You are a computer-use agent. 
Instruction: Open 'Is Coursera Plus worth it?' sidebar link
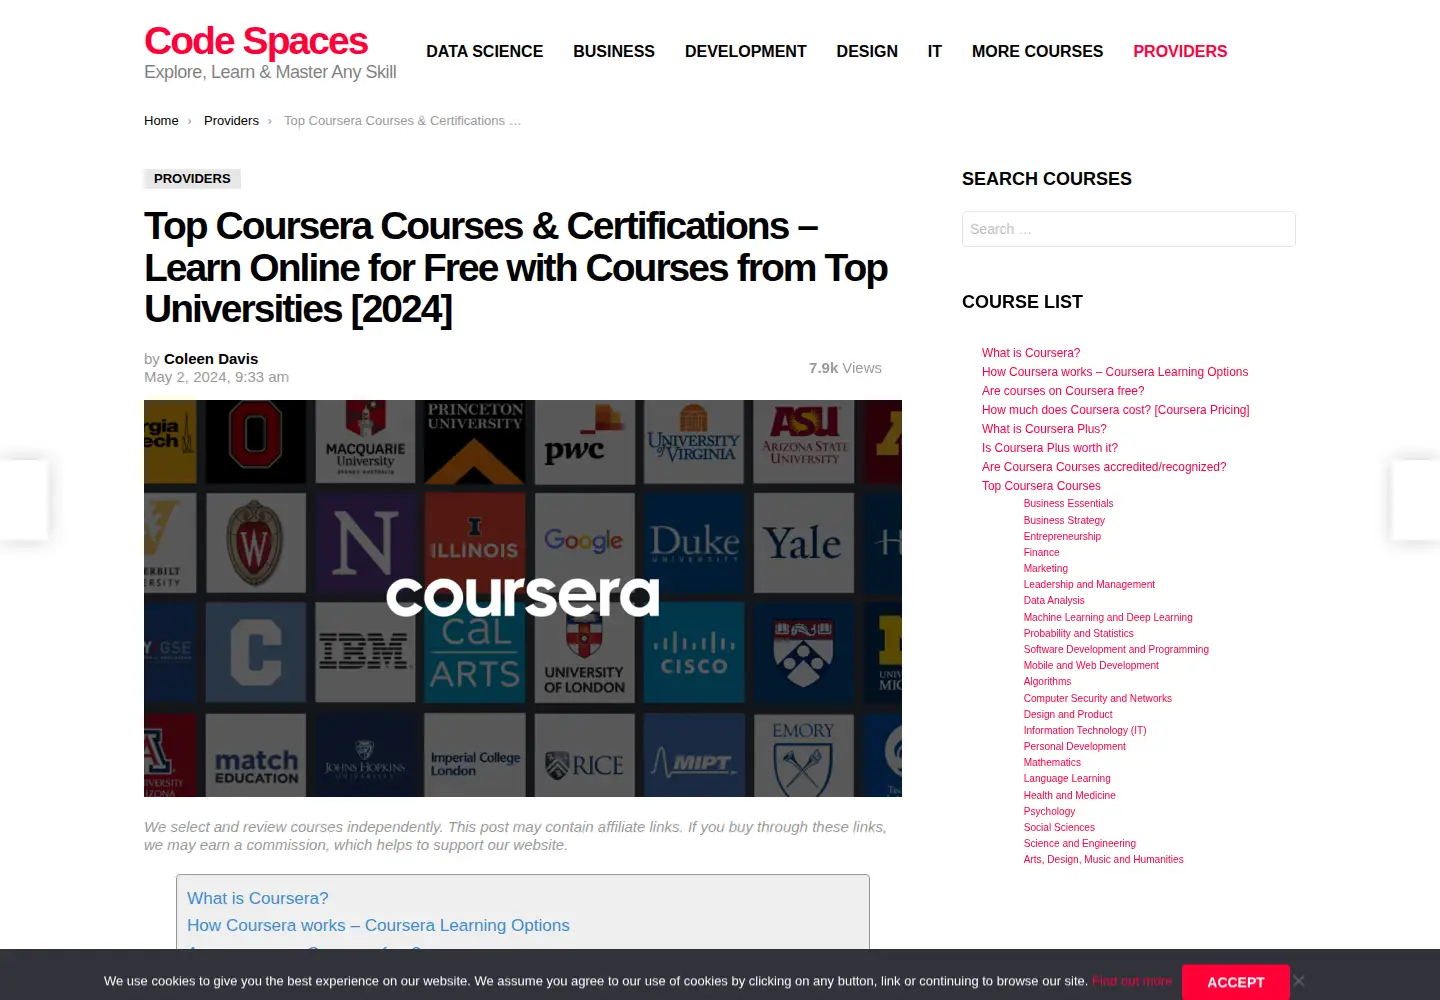pos(1050,448)
